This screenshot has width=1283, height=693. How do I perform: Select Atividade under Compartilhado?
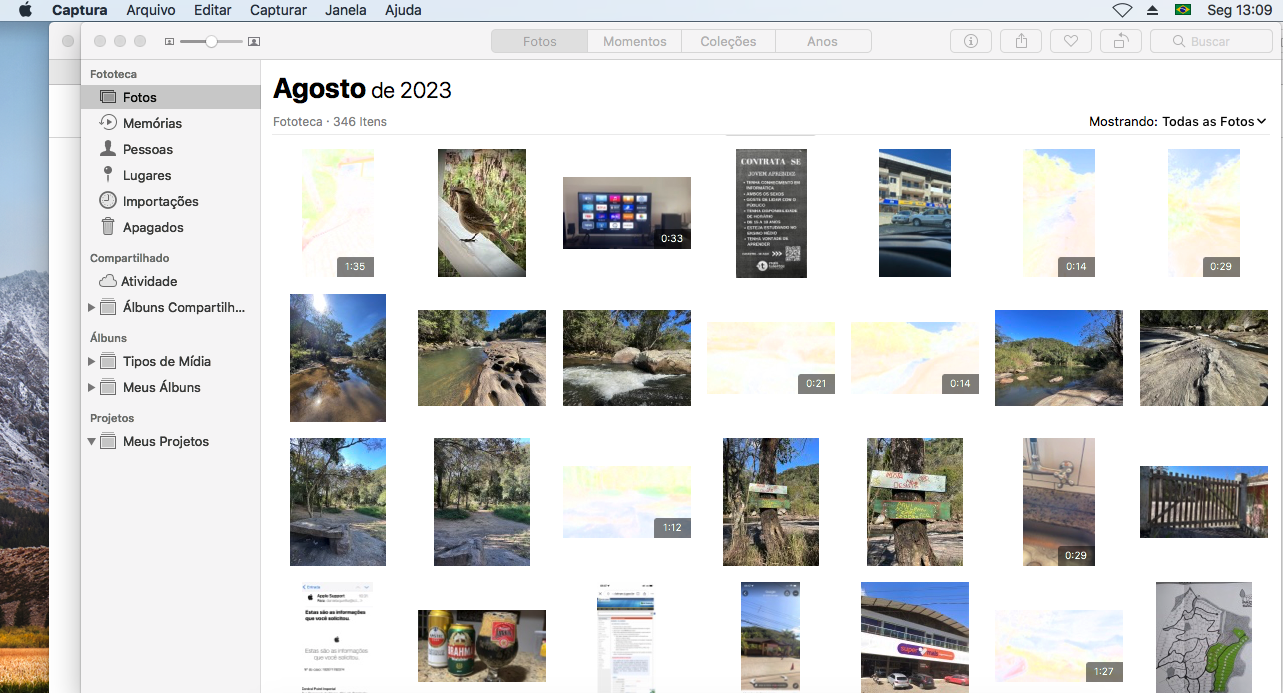[x=149, y=281]
